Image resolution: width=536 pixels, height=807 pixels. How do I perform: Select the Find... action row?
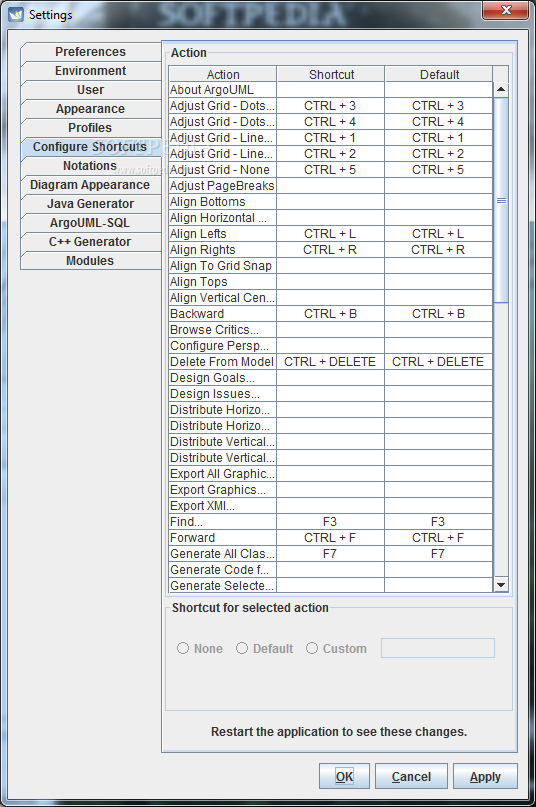(x=331, y=521)
